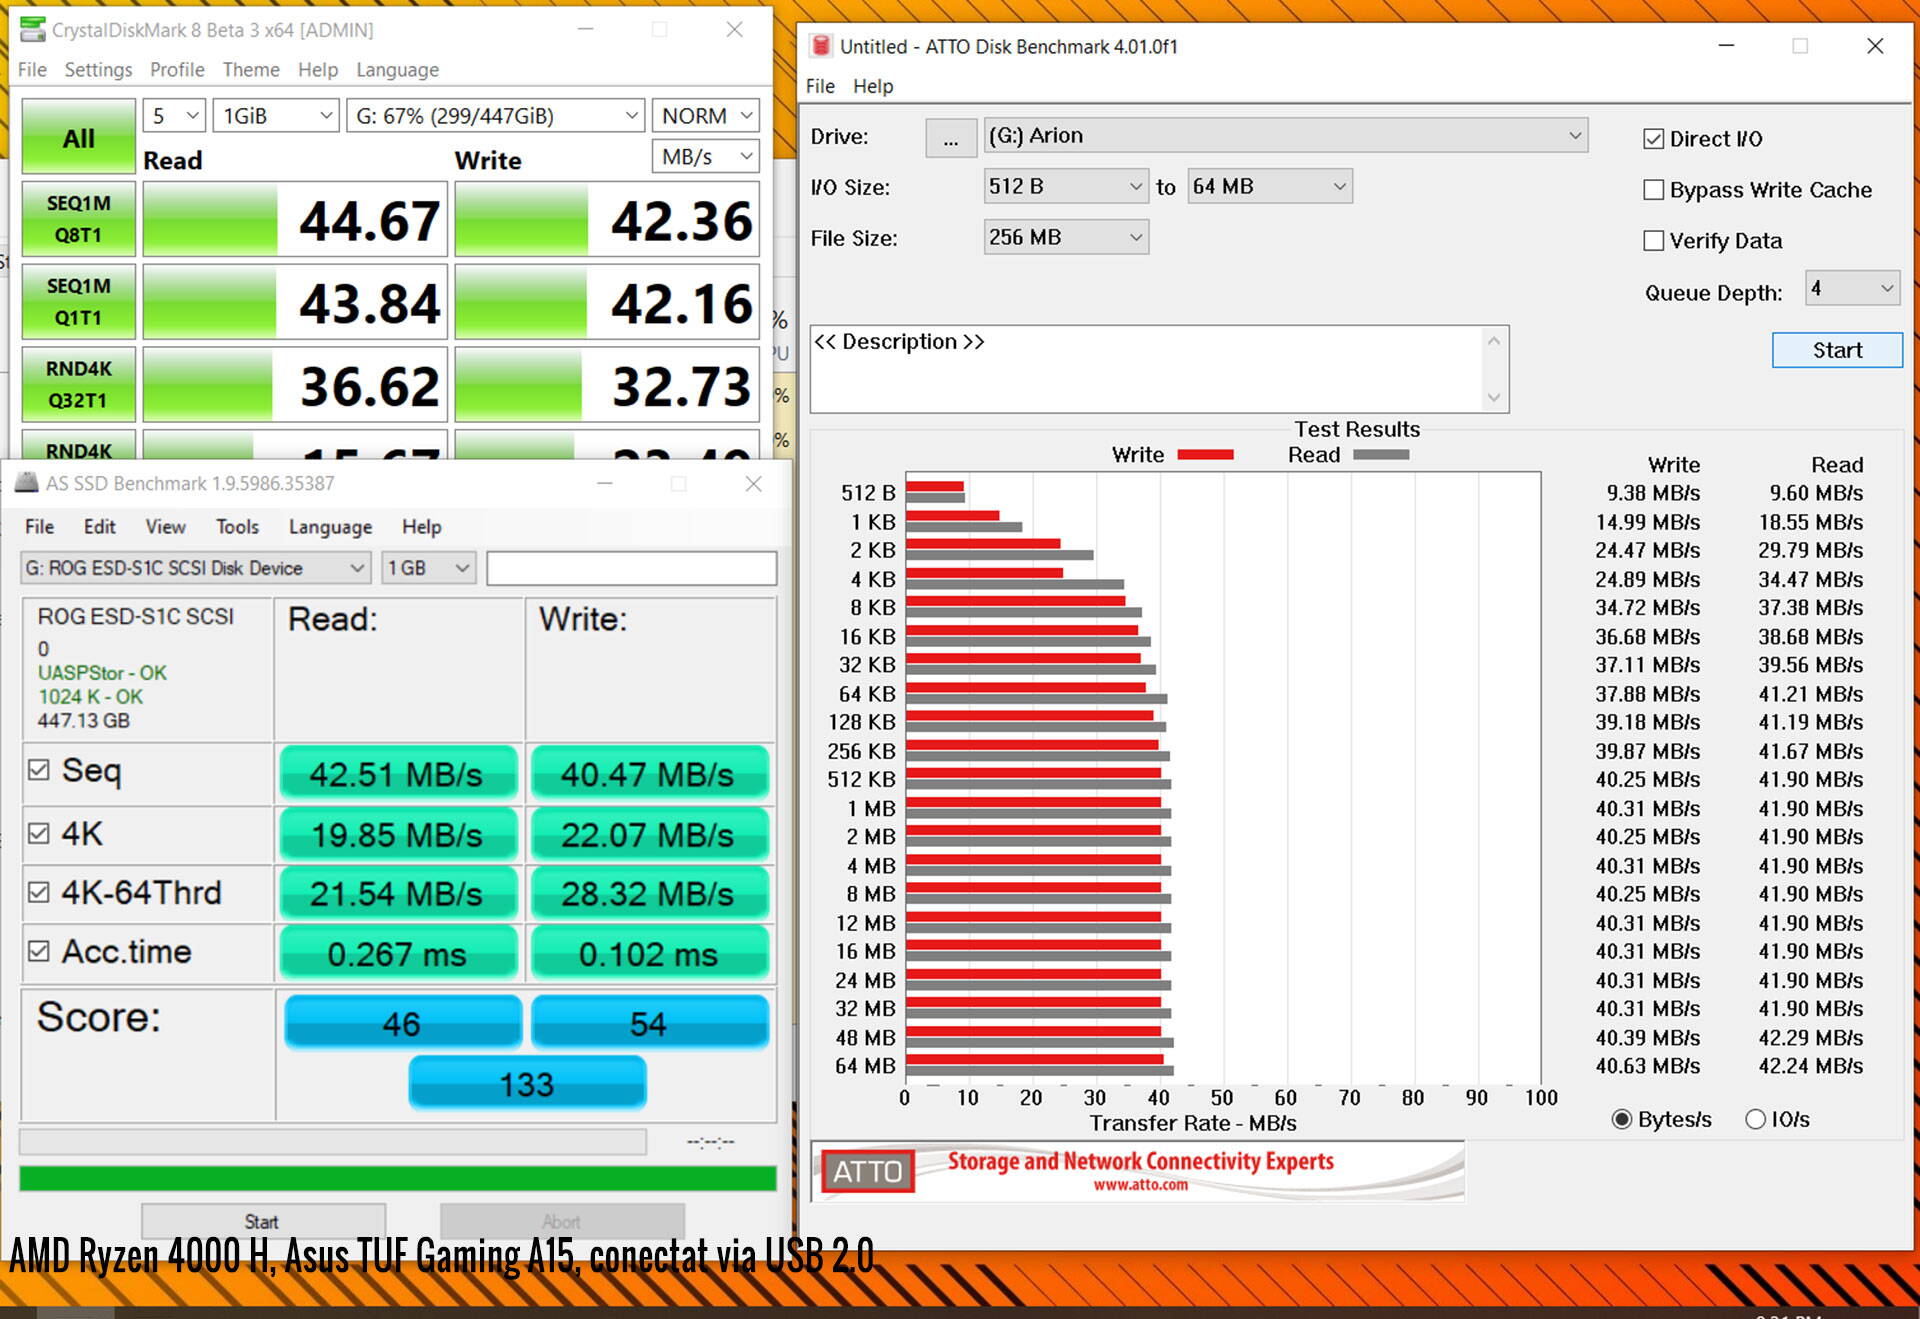
Task: Click the red ATTO logo banner
Action: (x=867, y=1171)
